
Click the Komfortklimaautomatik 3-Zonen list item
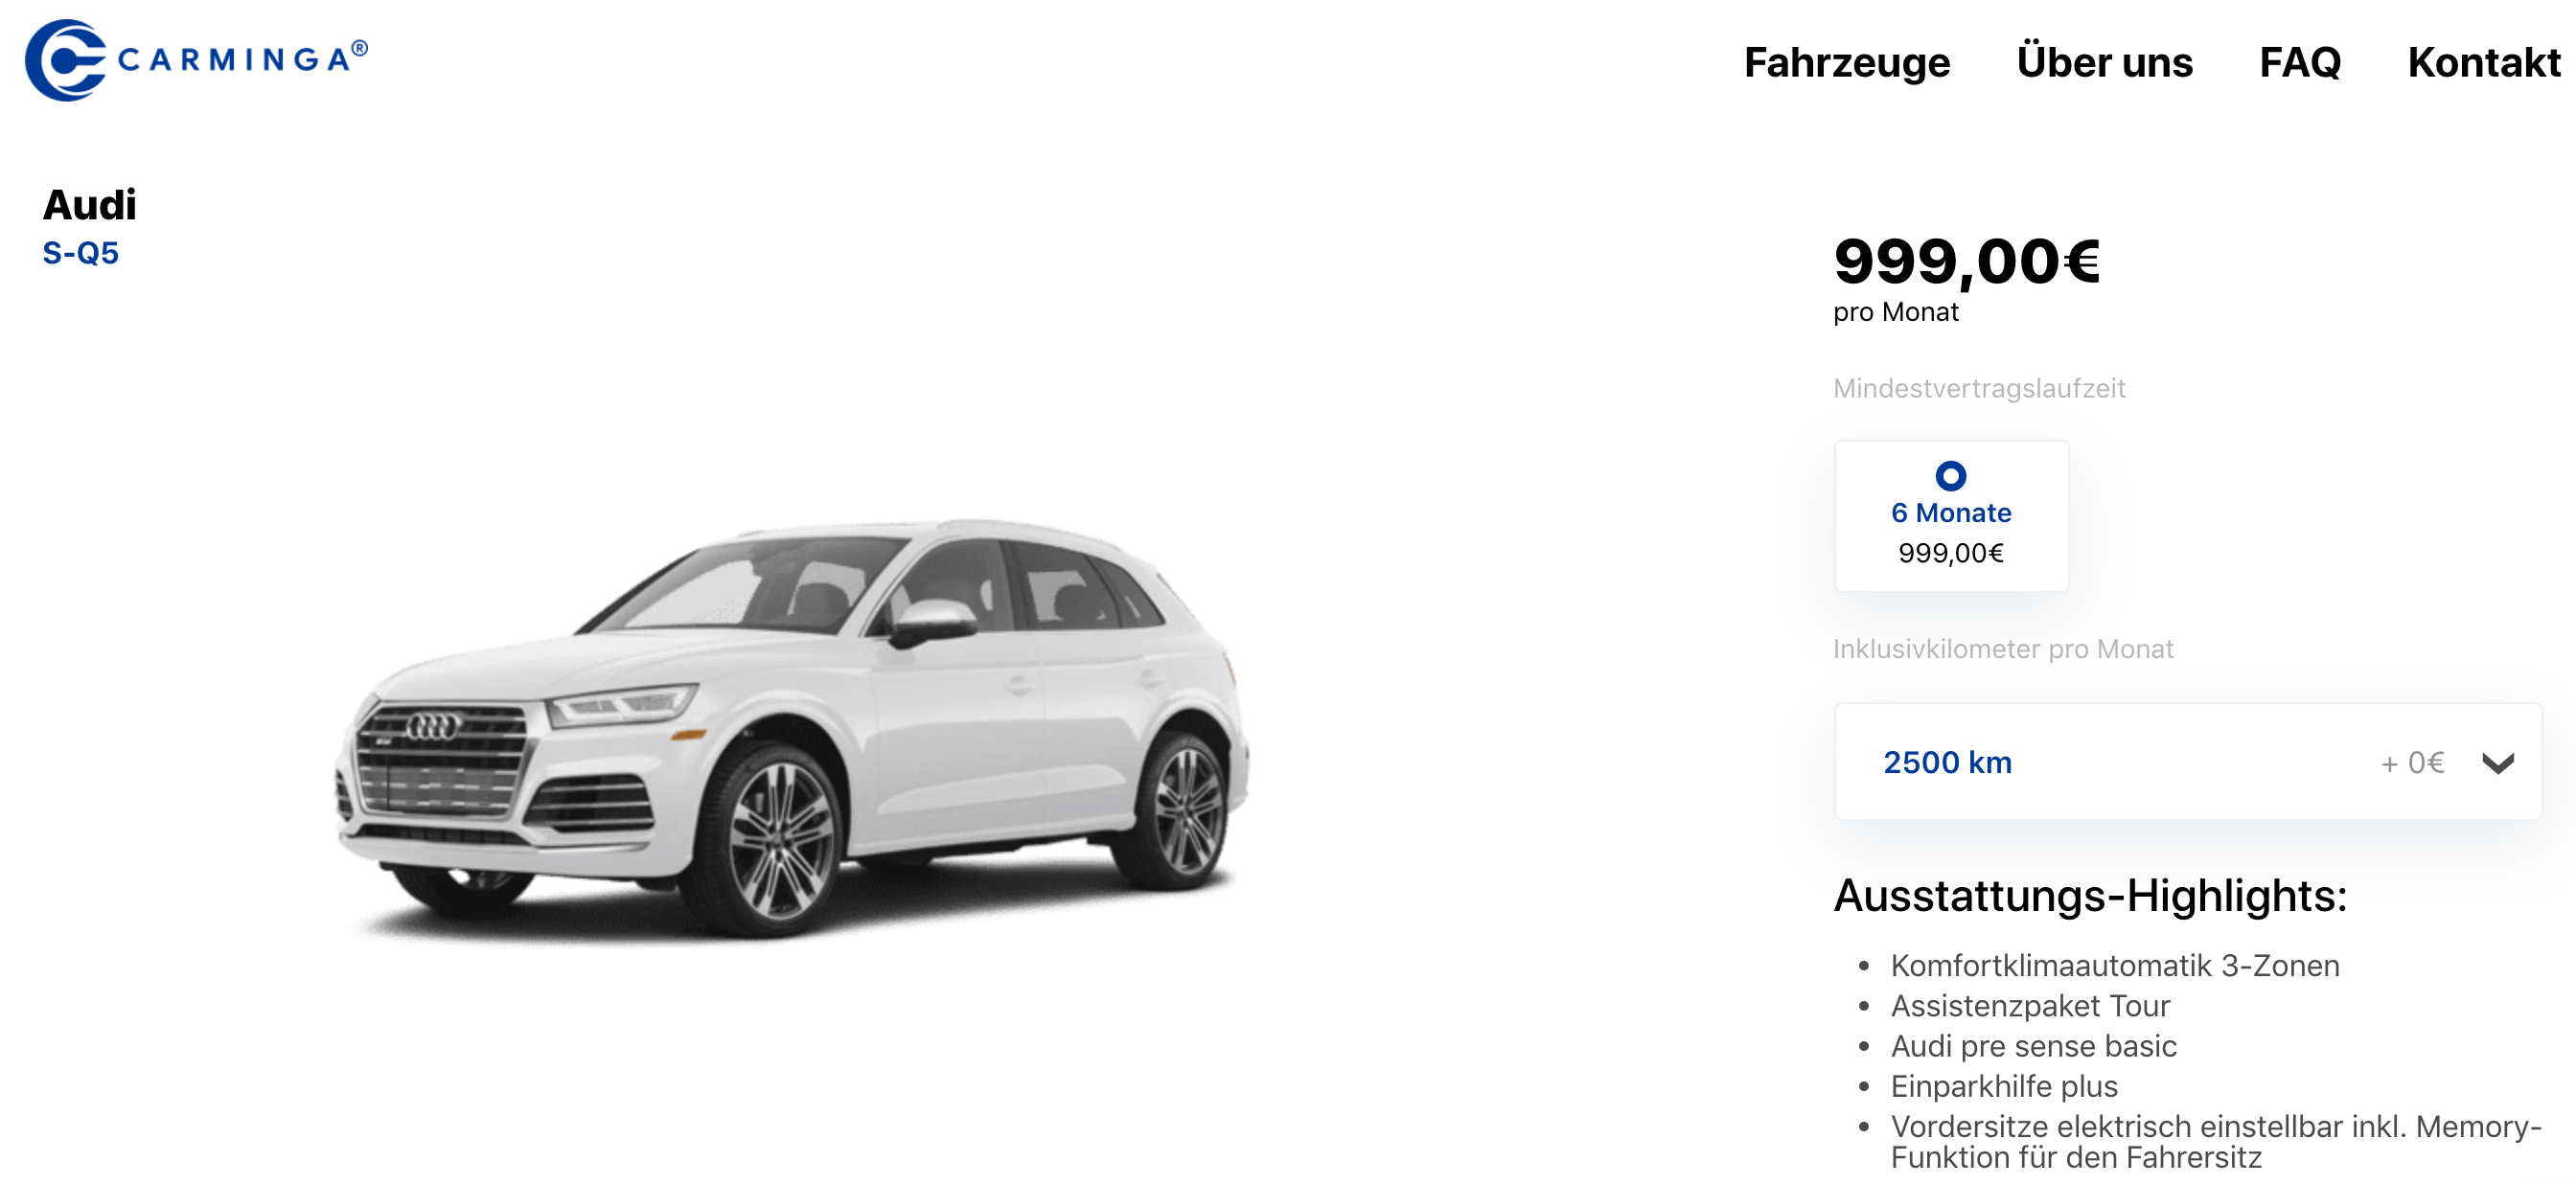point(2114,965)
